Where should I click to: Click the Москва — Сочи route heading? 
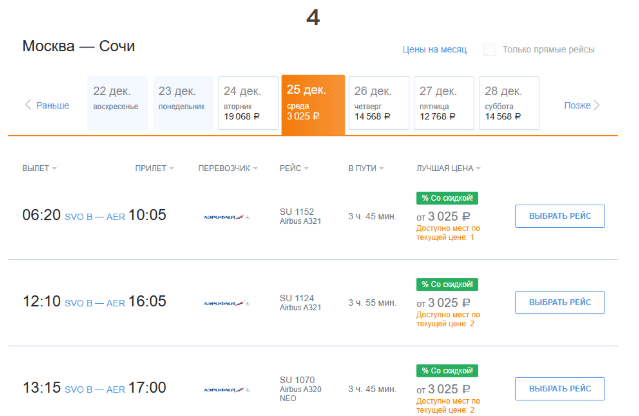[78, 46]
